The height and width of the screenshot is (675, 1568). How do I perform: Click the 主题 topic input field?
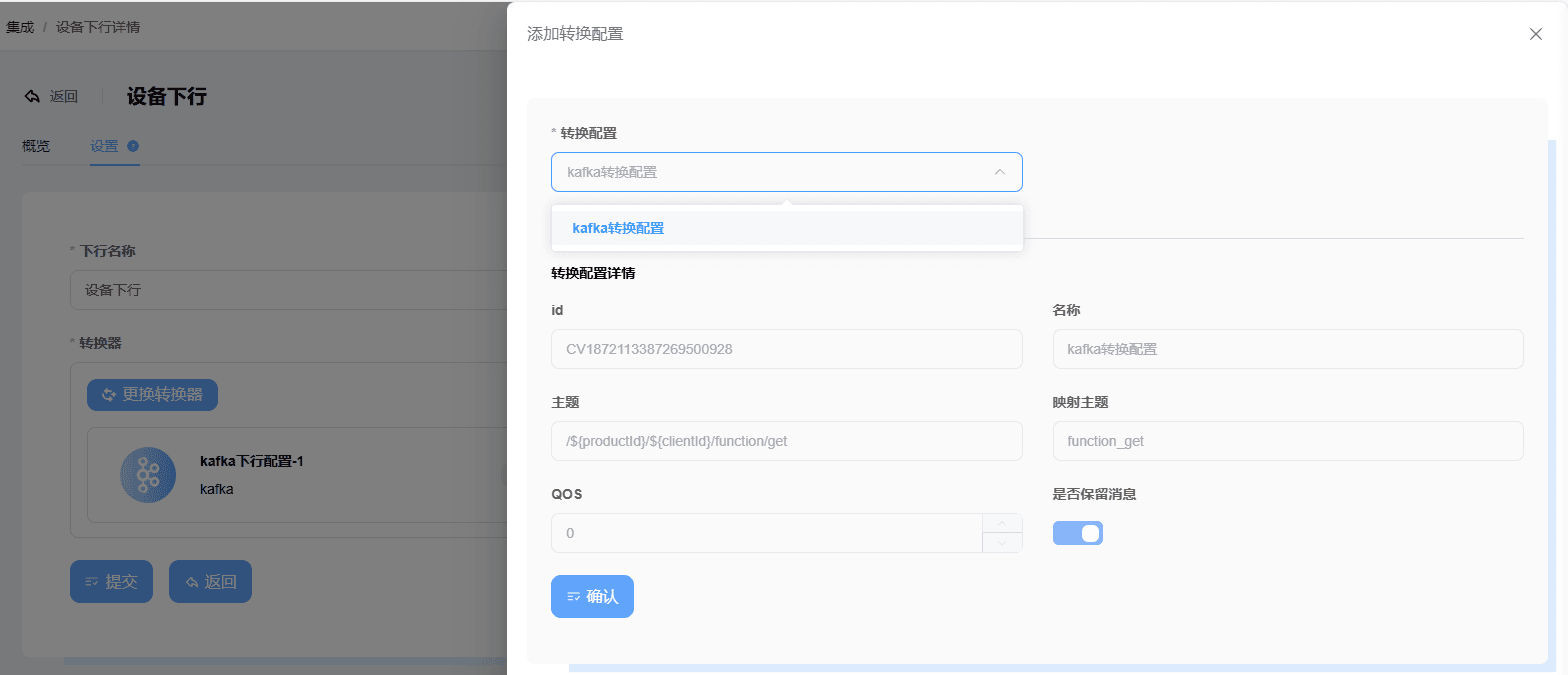[x=786, y=441]
